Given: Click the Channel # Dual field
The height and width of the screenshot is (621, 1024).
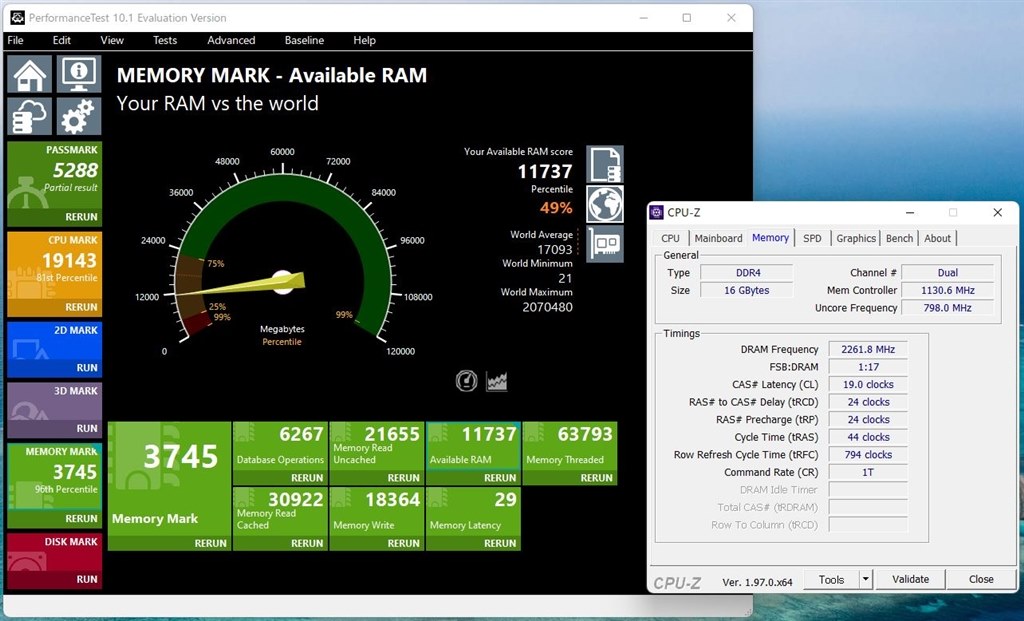Looking at the screenshot, I should pos(948,273).
